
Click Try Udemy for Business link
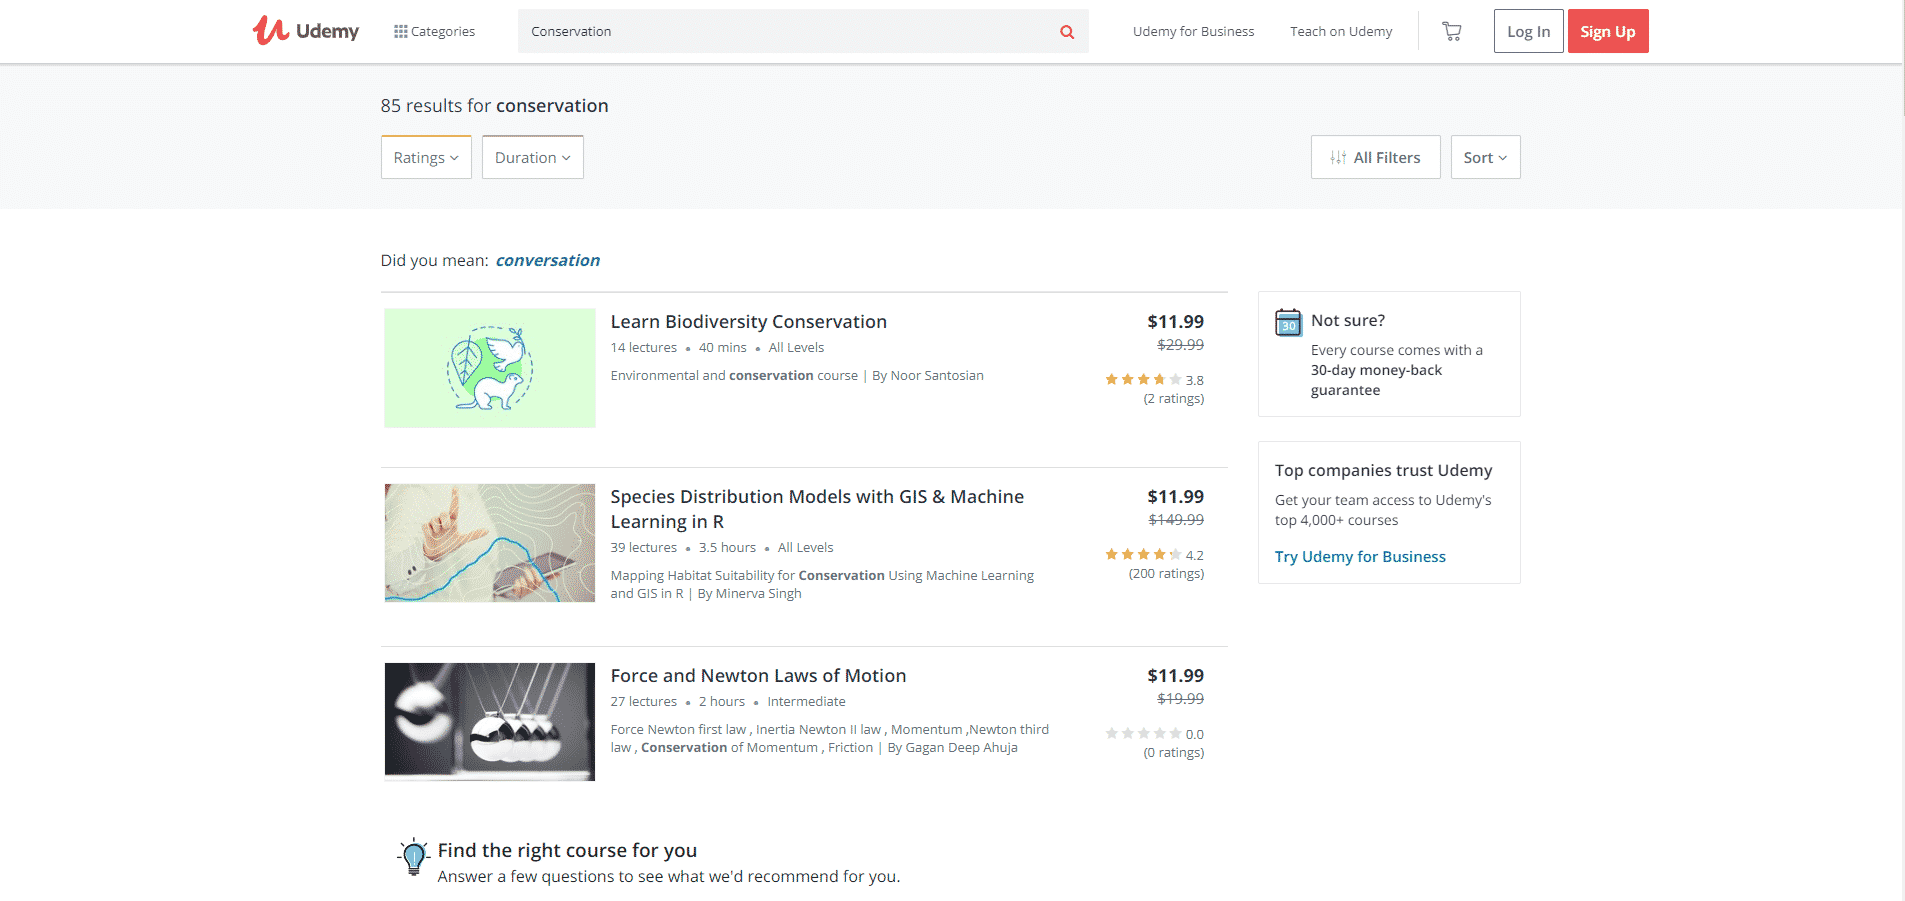(x=1360, y=556)
